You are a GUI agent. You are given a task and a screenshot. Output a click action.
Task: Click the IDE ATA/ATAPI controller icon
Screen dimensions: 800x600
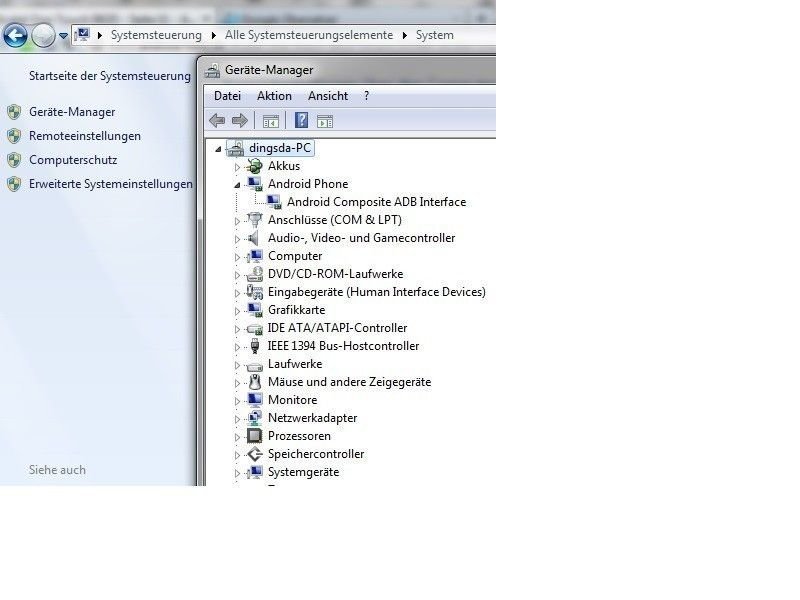pos(254,328)
